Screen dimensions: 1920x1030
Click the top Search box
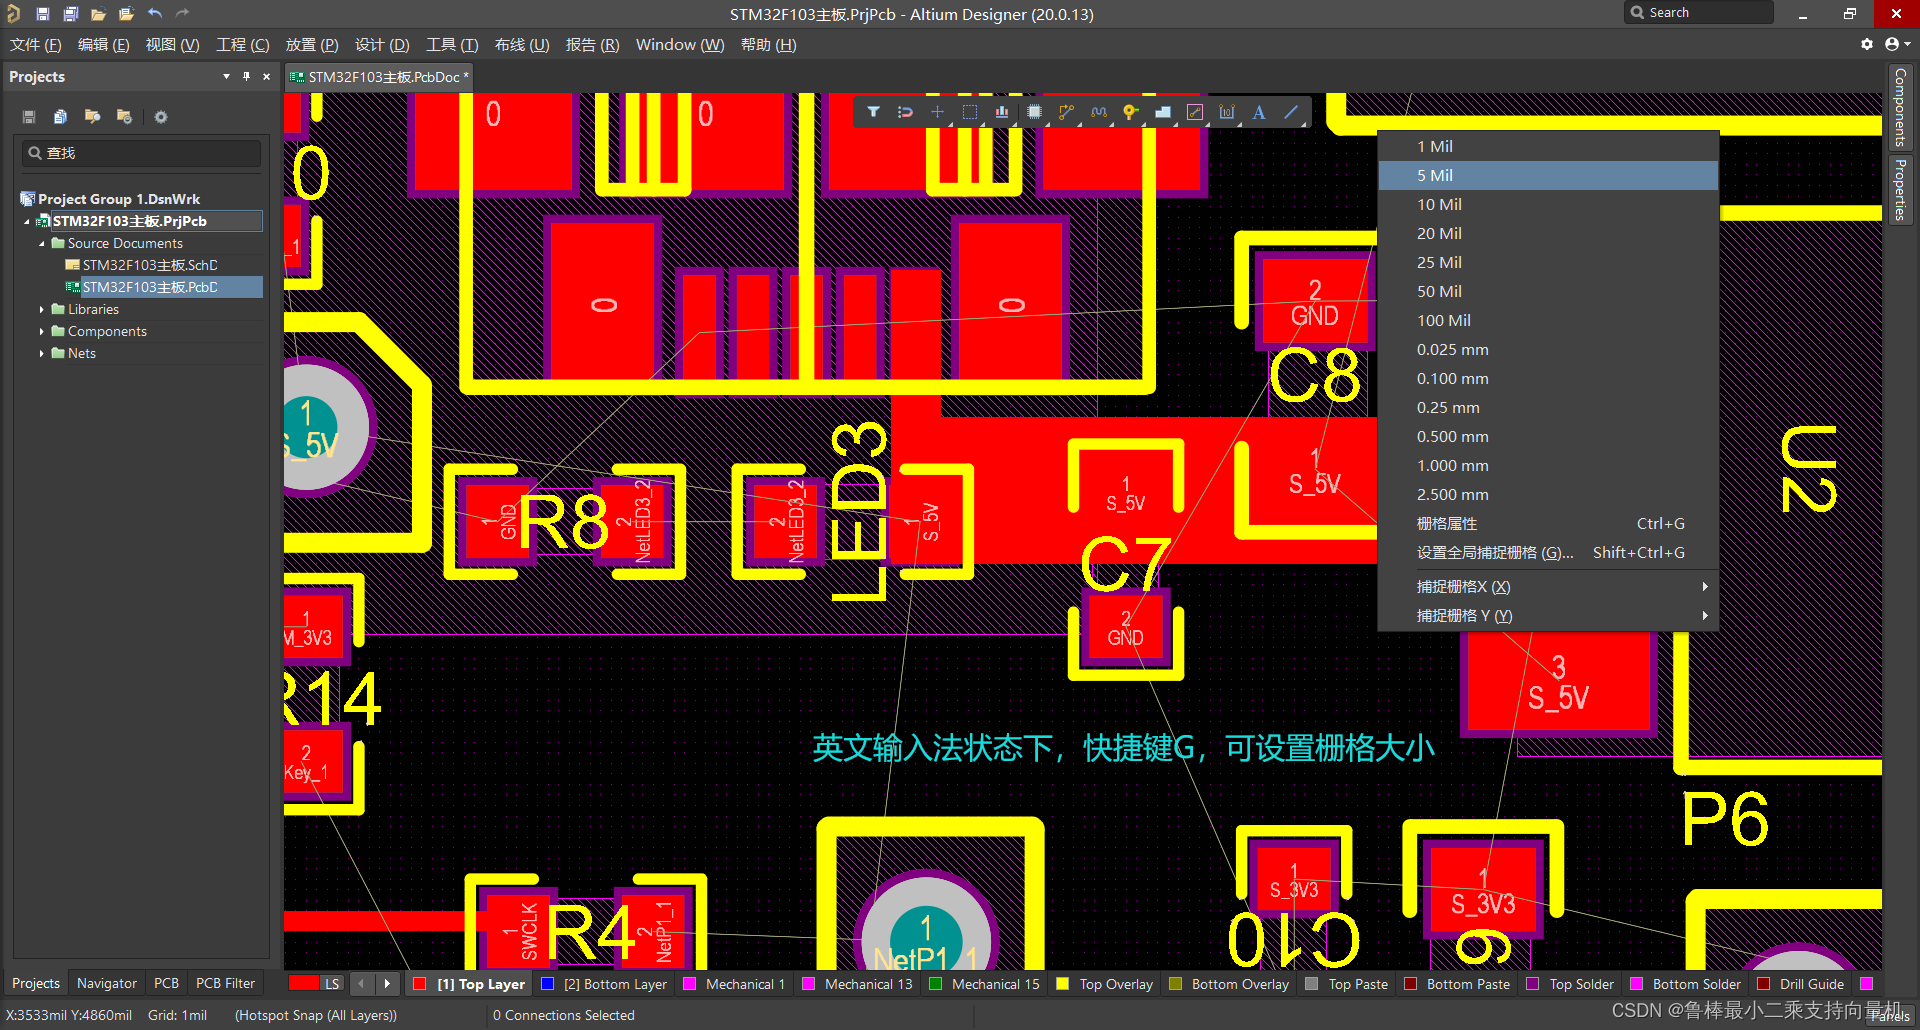coord(1698,13)
